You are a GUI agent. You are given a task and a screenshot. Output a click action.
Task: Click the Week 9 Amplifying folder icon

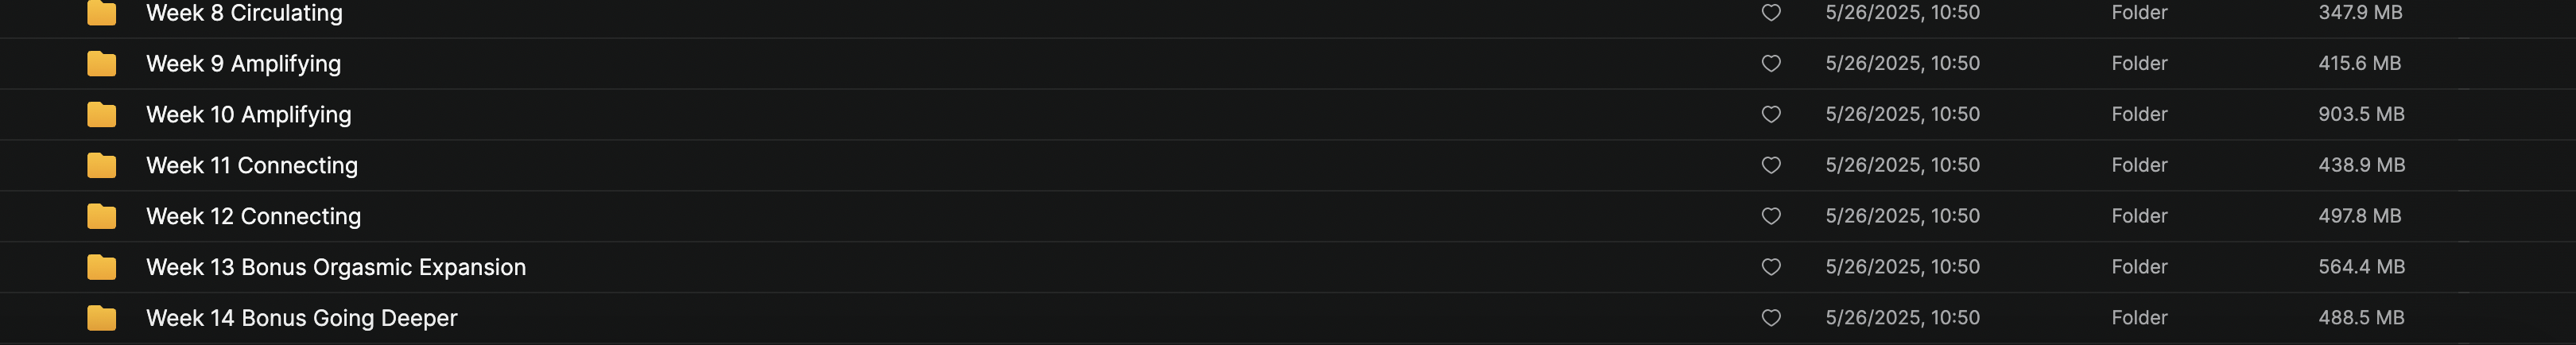[x=101, y=64]
